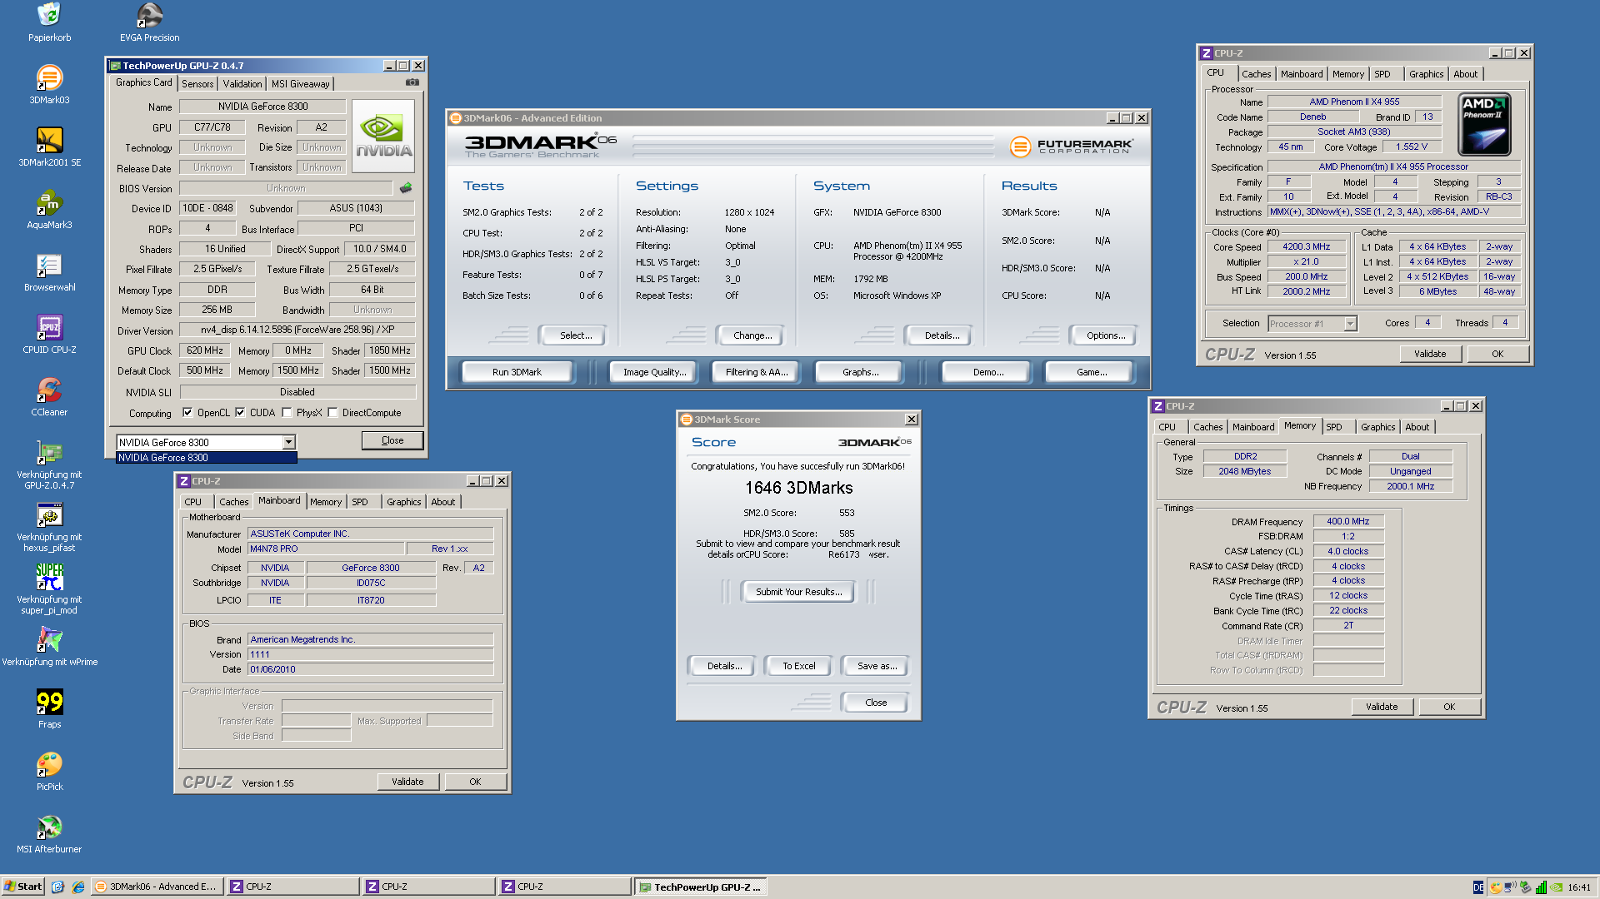Choose NVIDIA GeForce 8300 from dropdown list

[206, 458]
